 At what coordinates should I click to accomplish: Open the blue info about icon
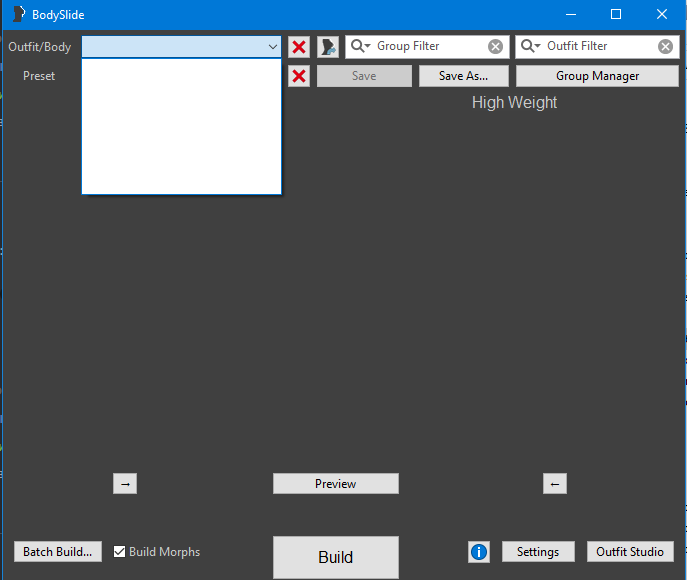click(x=479, y=552)
